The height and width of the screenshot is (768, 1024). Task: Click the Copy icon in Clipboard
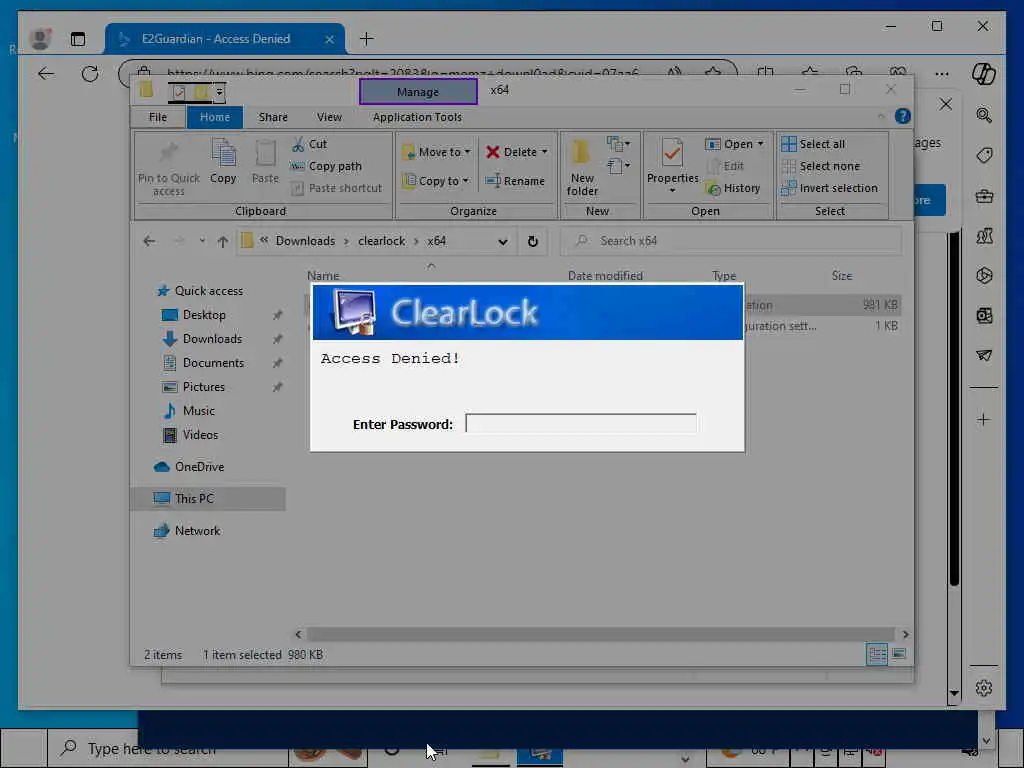(x=223, y=153)
